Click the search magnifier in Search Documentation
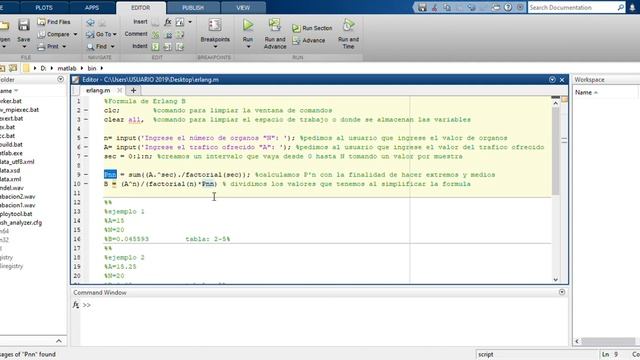This screenshot has height=360, width=640. 620,7
